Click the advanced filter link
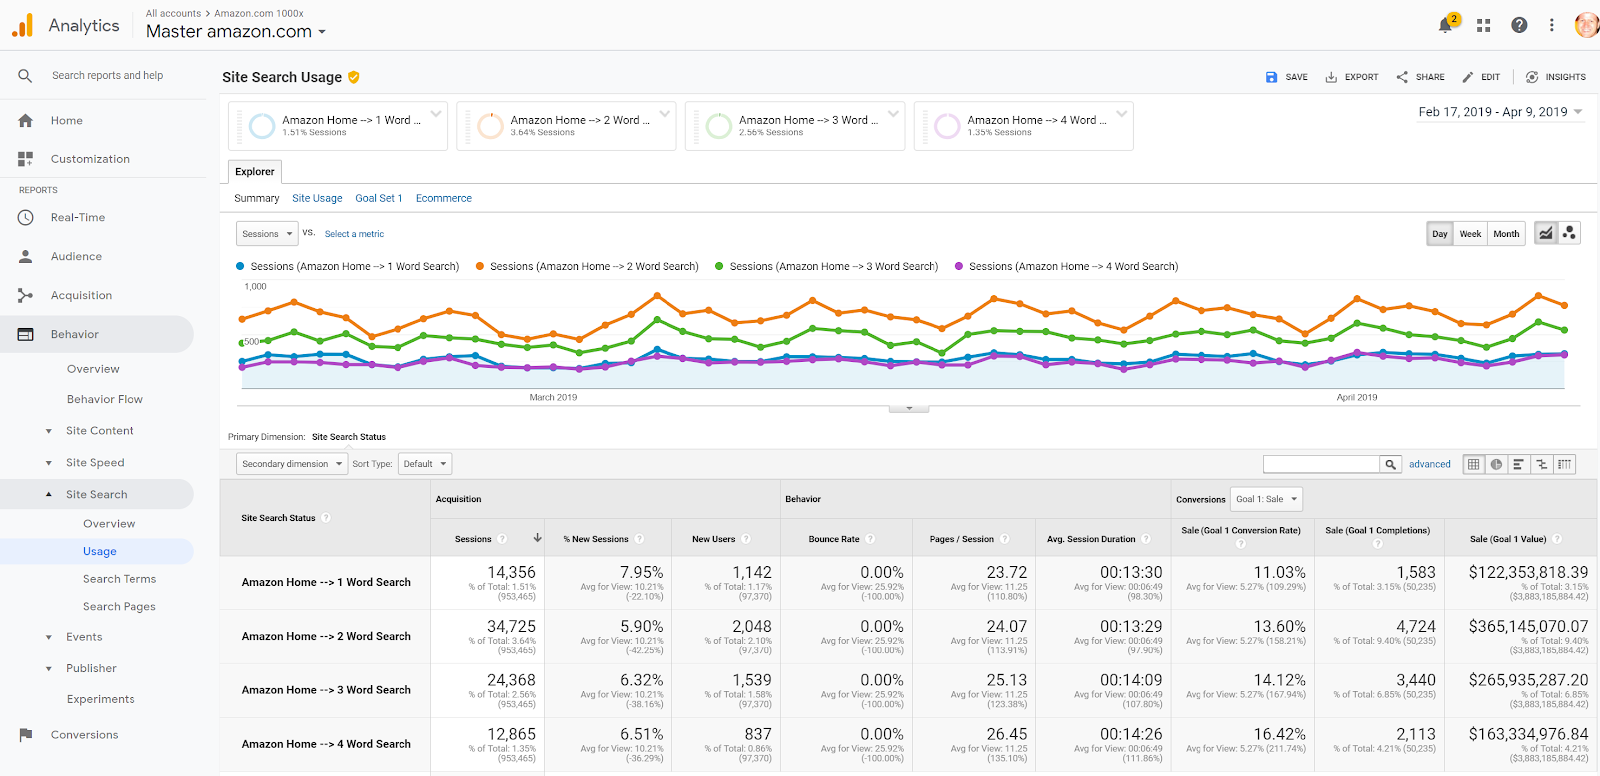This screenshot has width=1600, height=776. point(1430,464)
